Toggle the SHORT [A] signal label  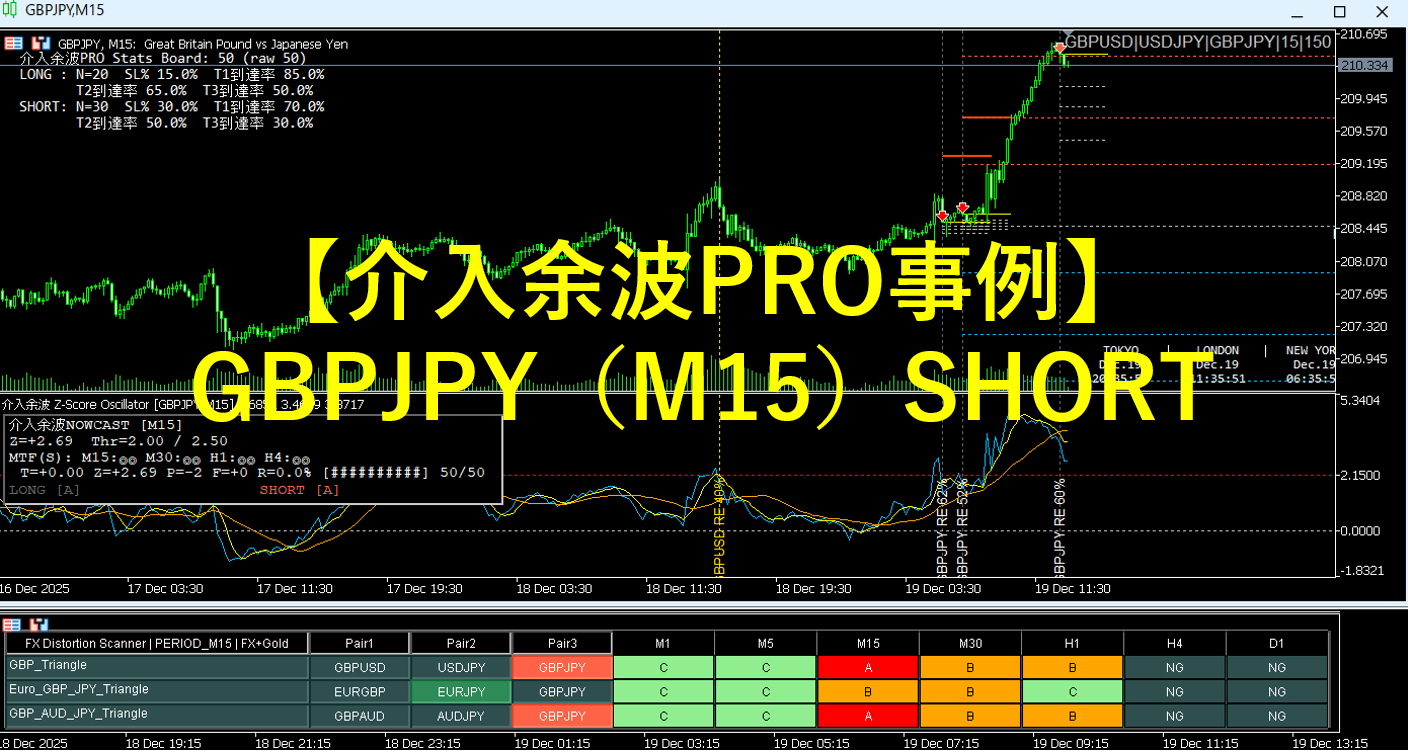[x=299, y=490]
